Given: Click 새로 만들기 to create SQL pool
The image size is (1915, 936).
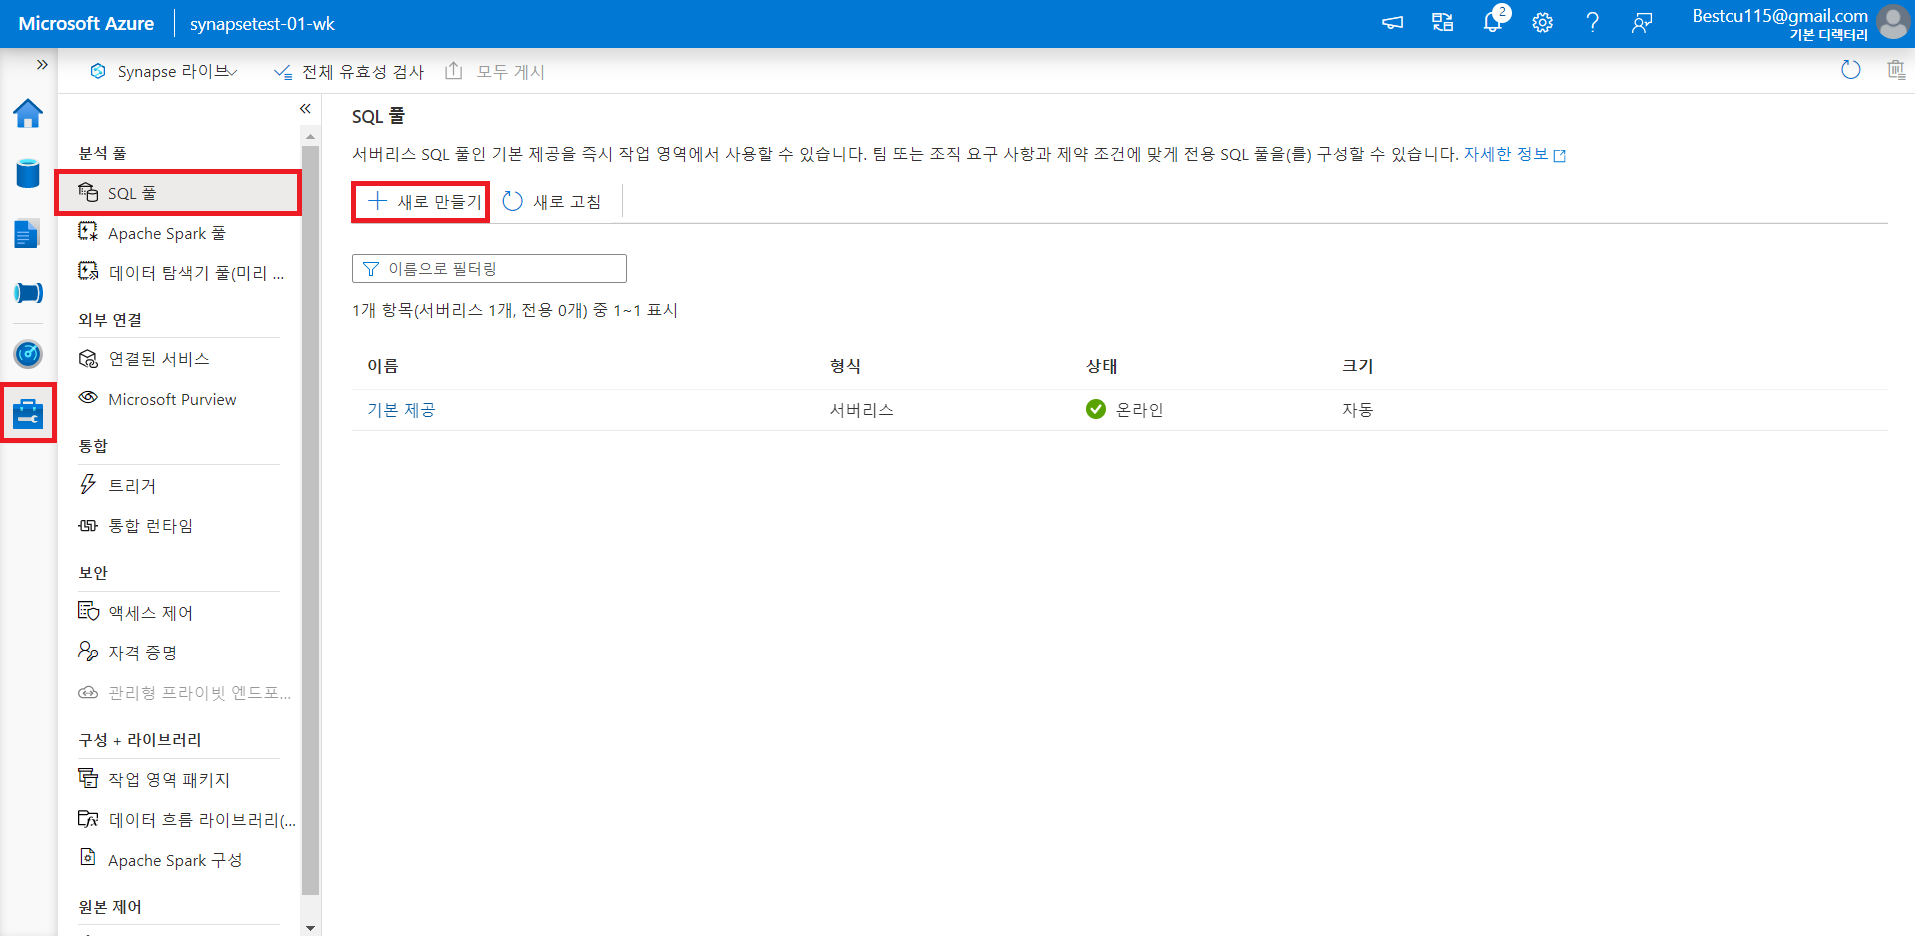Looking at the screenshot, I should [422, 202].
